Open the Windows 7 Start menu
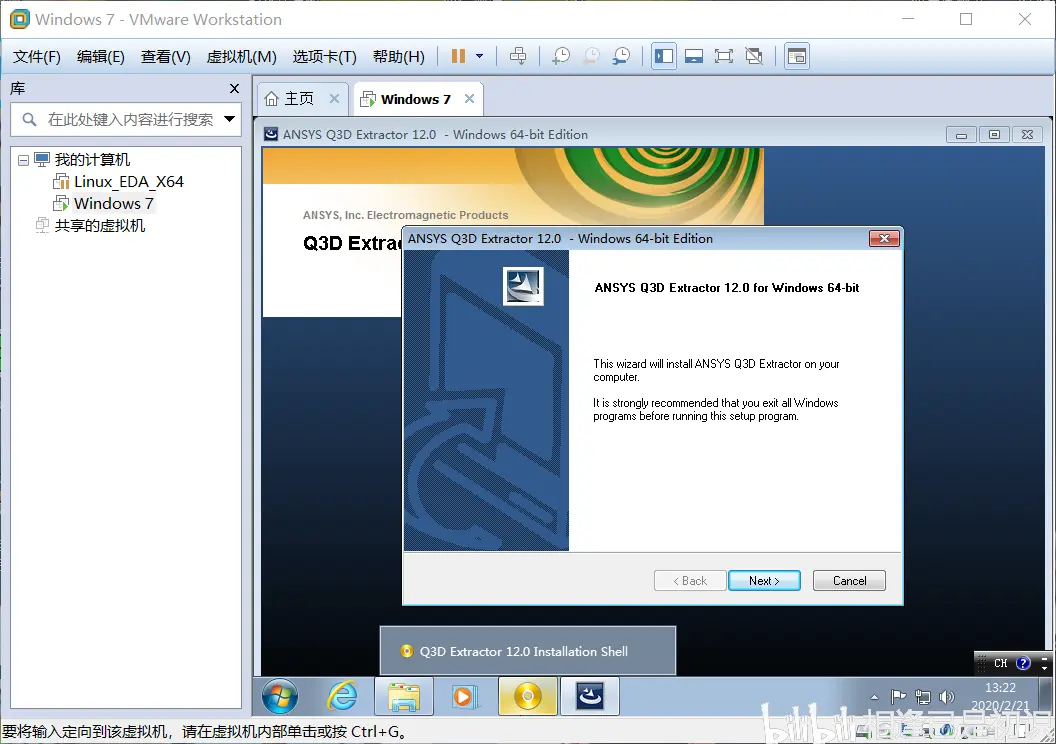 click(x=280, y=696)
